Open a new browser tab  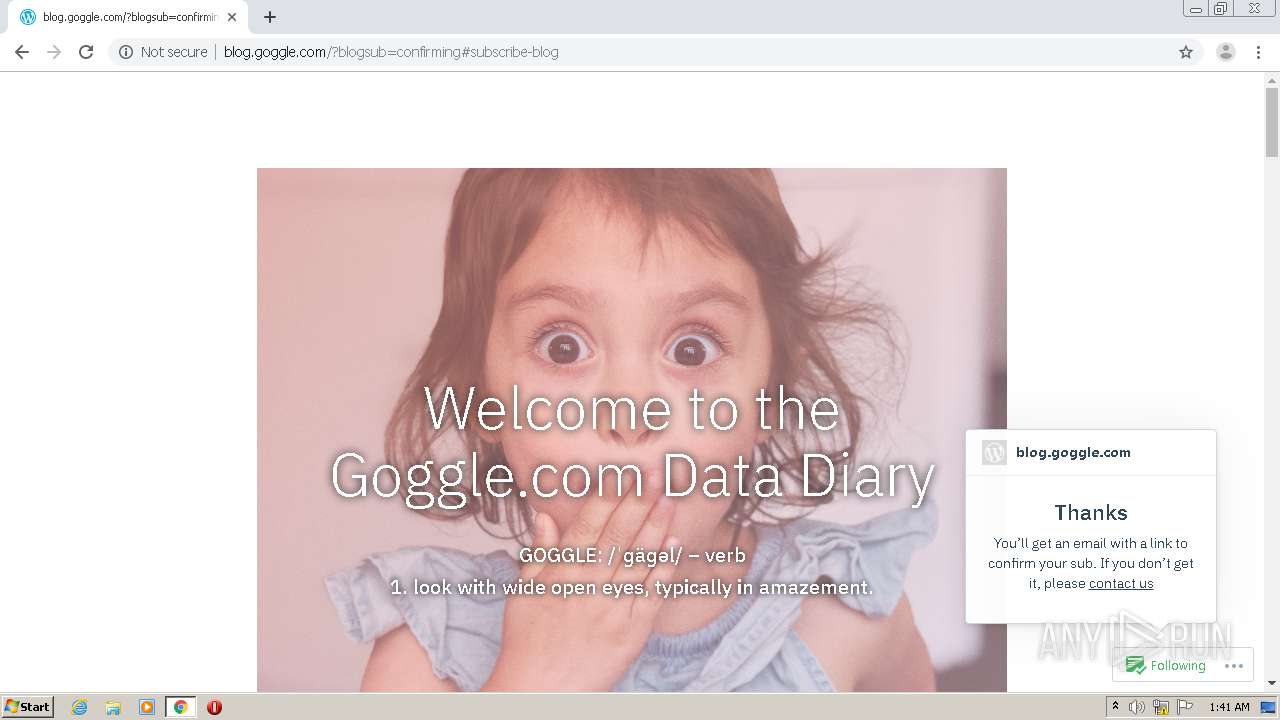click(270, 17)
